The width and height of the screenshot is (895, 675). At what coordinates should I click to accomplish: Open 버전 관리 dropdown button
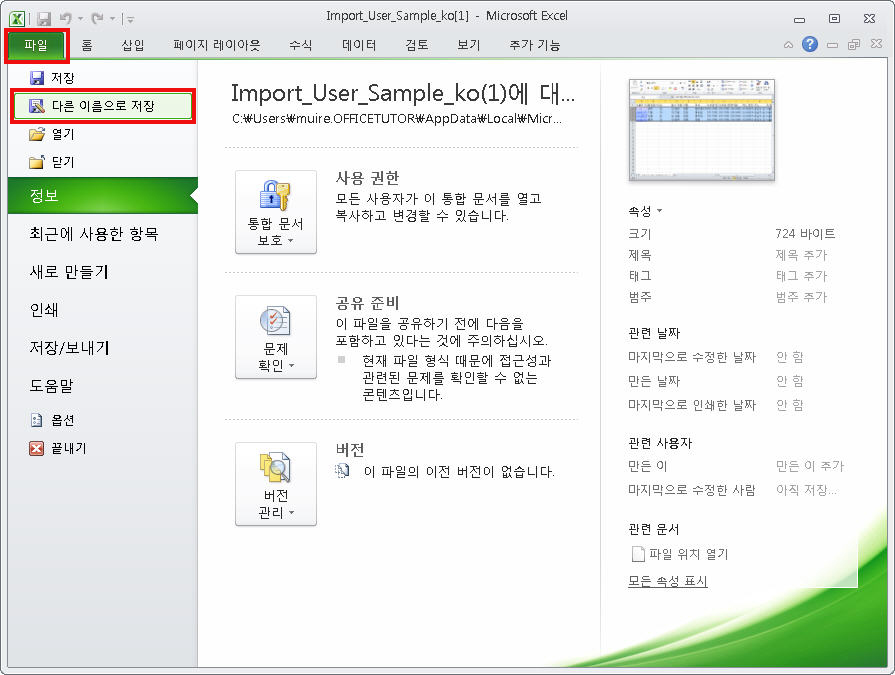tap(276, 484)
